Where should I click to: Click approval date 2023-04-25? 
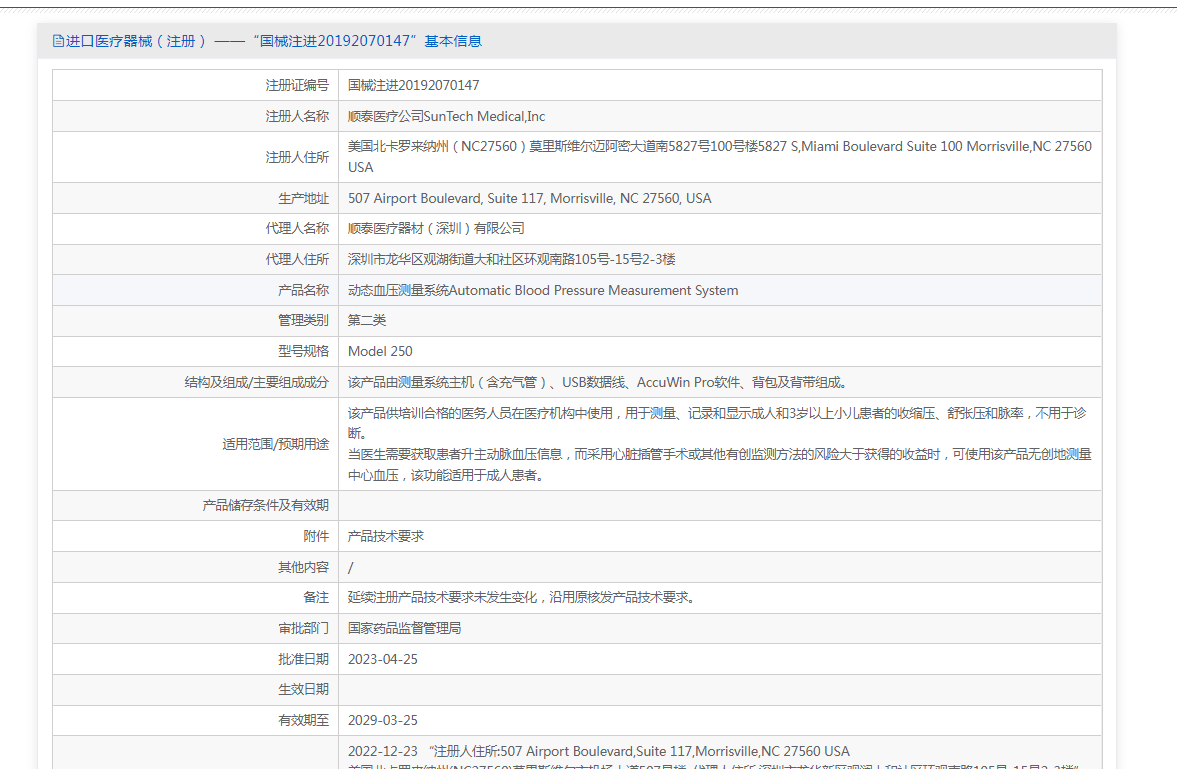tap(383, 660)
